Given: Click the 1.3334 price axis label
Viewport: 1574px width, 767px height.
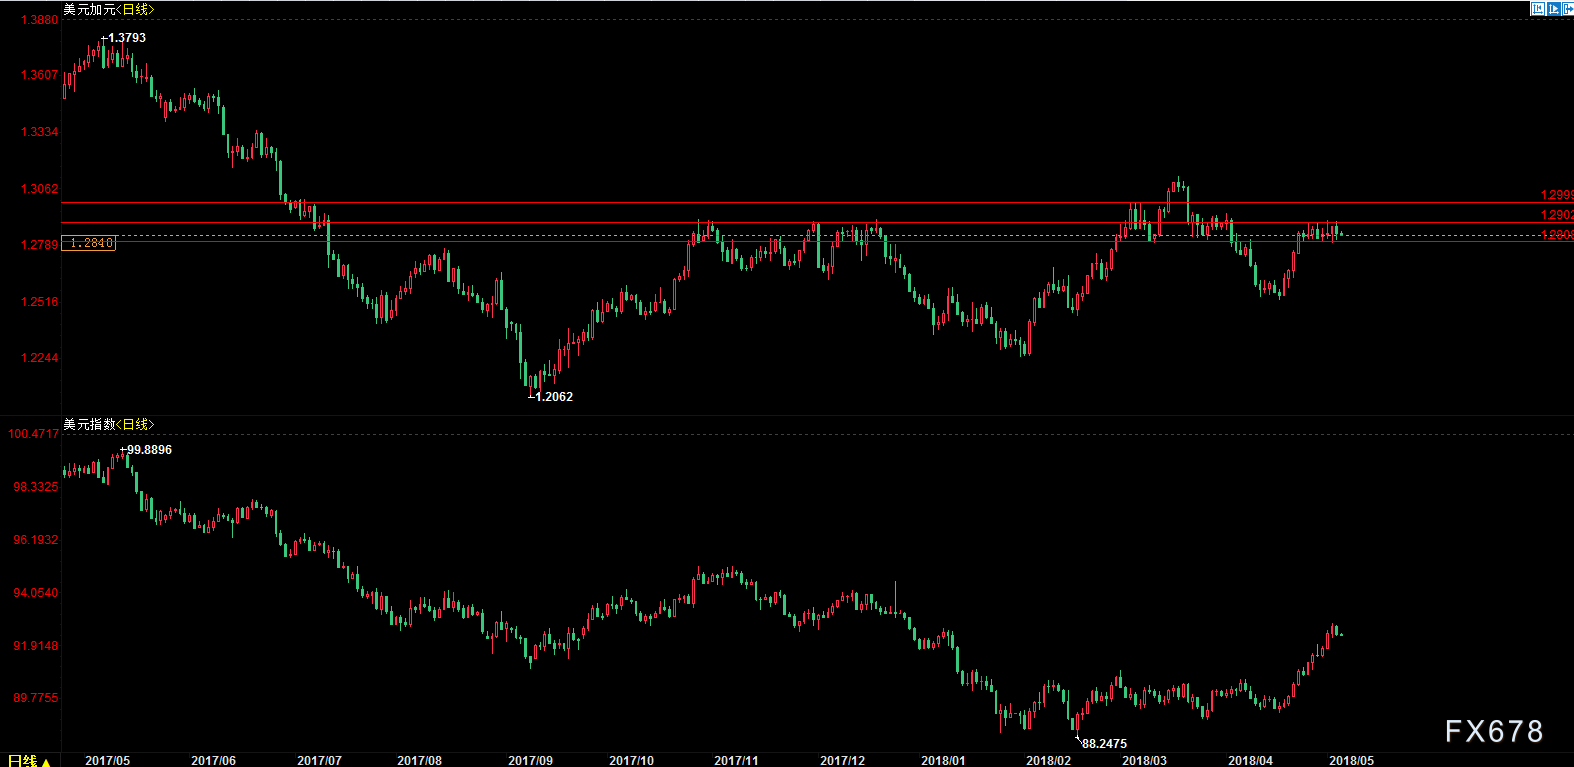Looking at the screenshot, I should coord(40,132).
